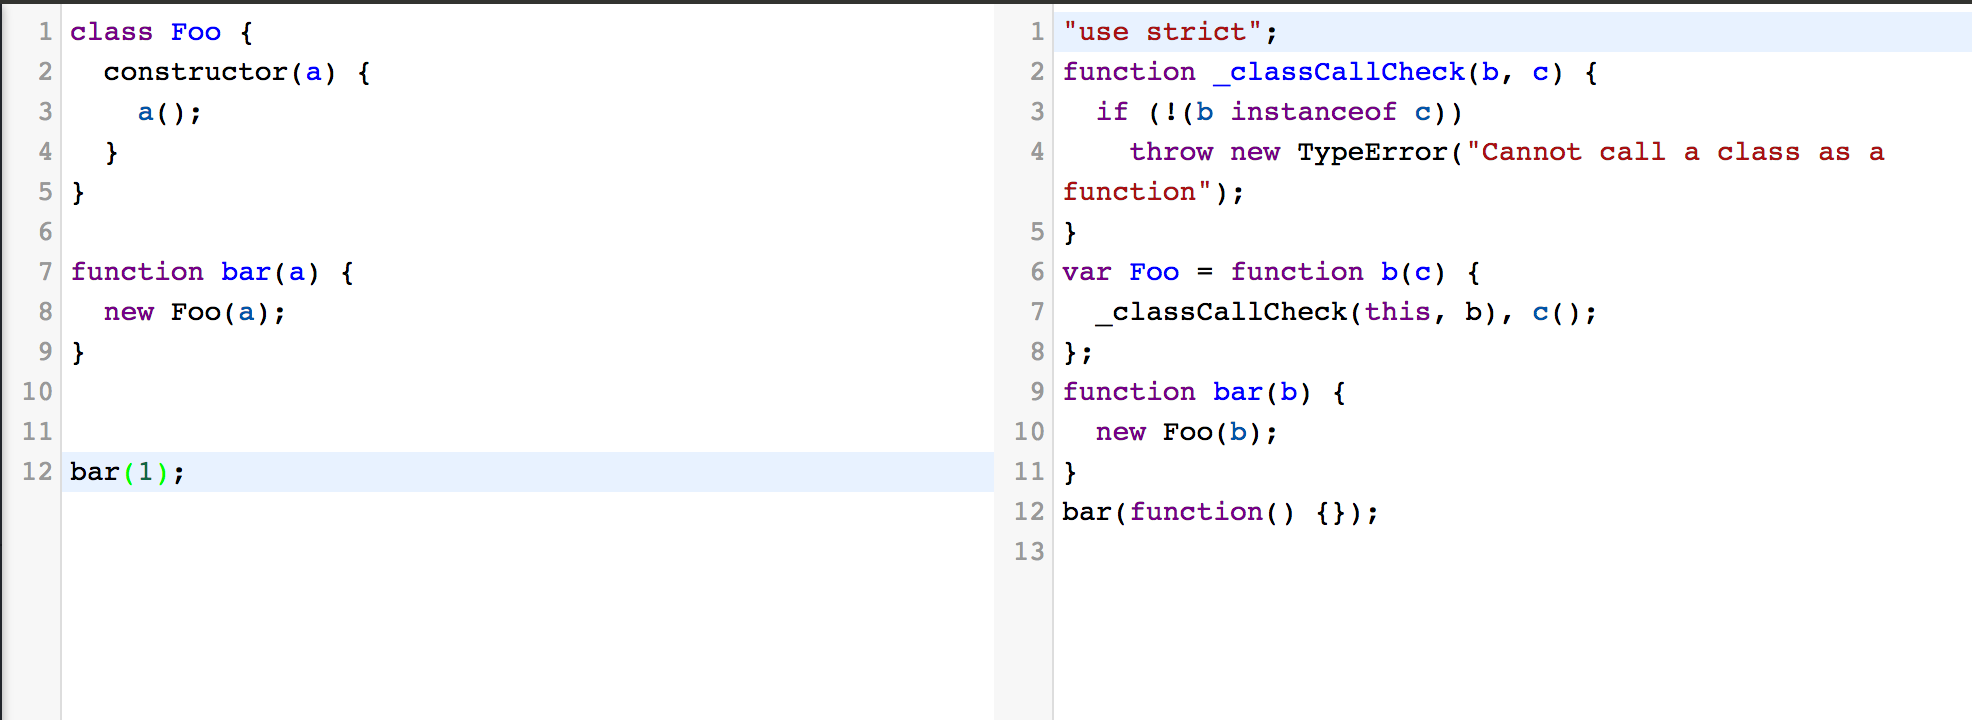
Task: Place cursor on the "a();" call statement
Action: pyautogui.click(x=170, y=112)
